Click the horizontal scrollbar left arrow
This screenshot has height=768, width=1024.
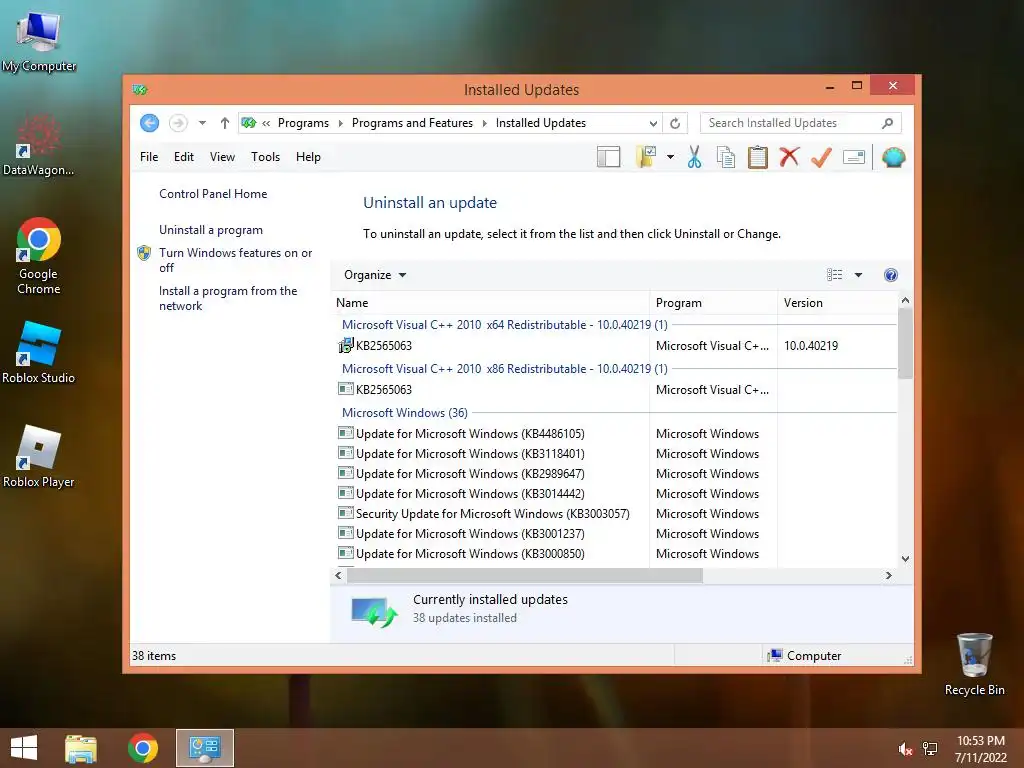(338, 575)
